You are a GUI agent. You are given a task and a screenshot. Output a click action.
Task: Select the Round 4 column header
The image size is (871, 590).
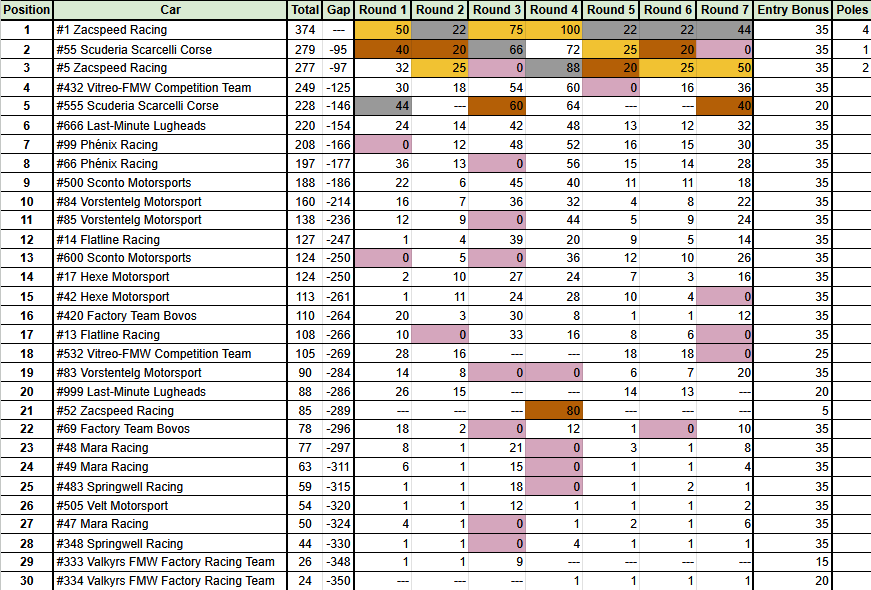point(555,10)
